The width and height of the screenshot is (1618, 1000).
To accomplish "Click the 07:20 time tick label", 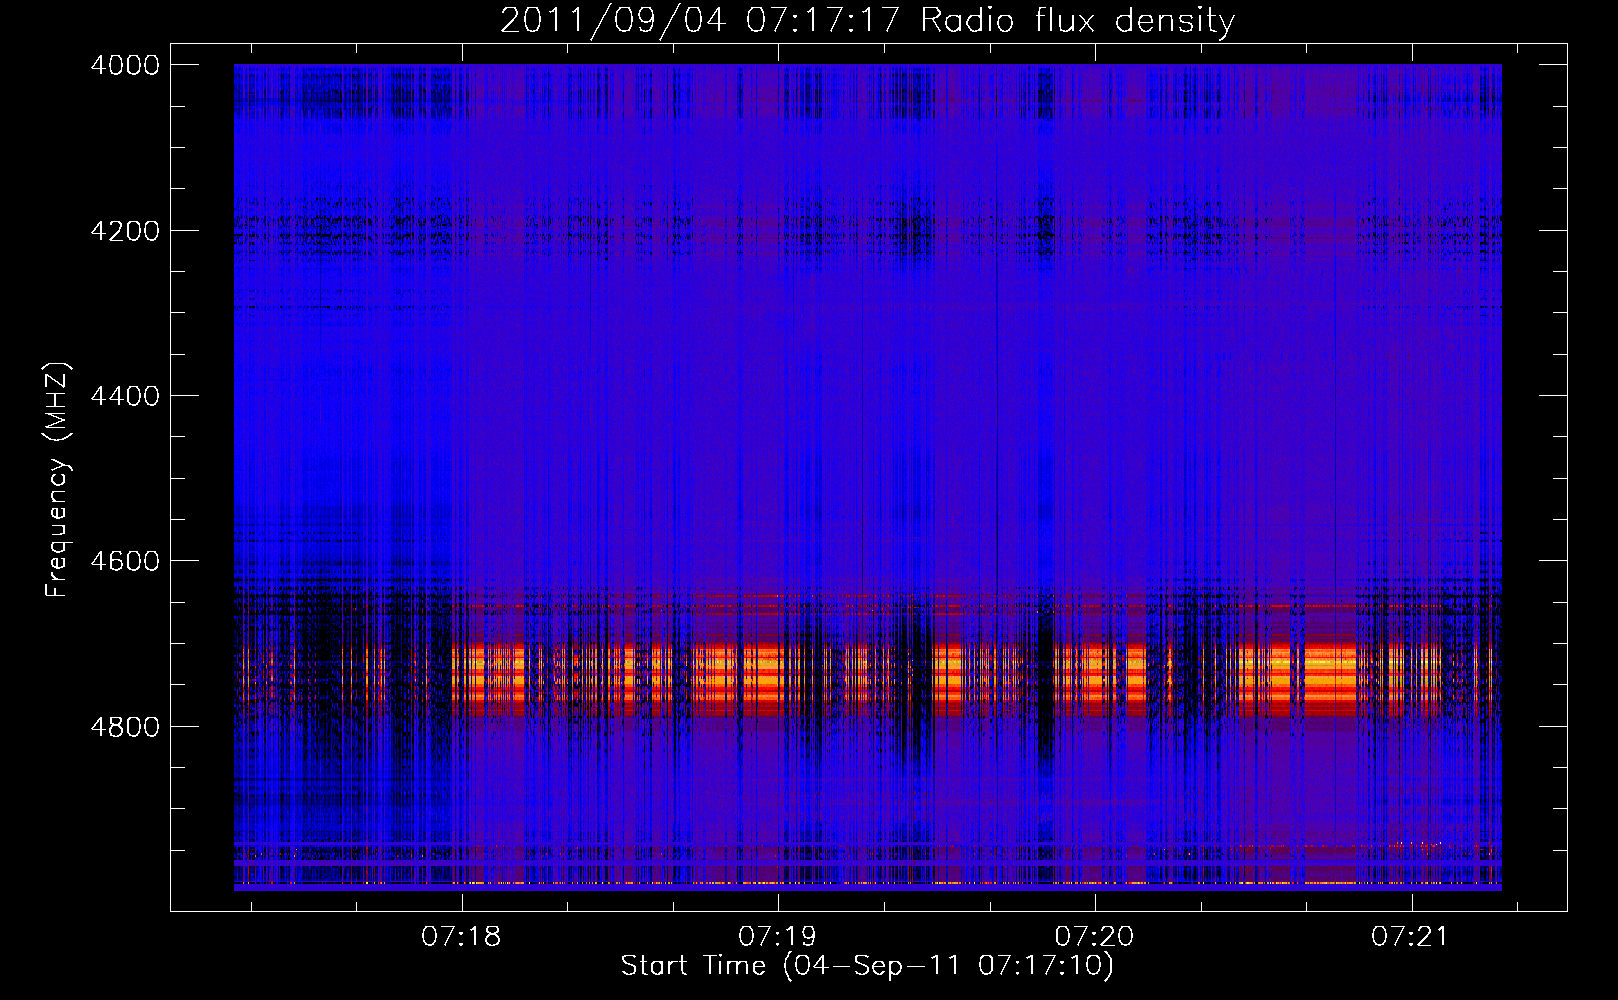I will point(1095,937).
